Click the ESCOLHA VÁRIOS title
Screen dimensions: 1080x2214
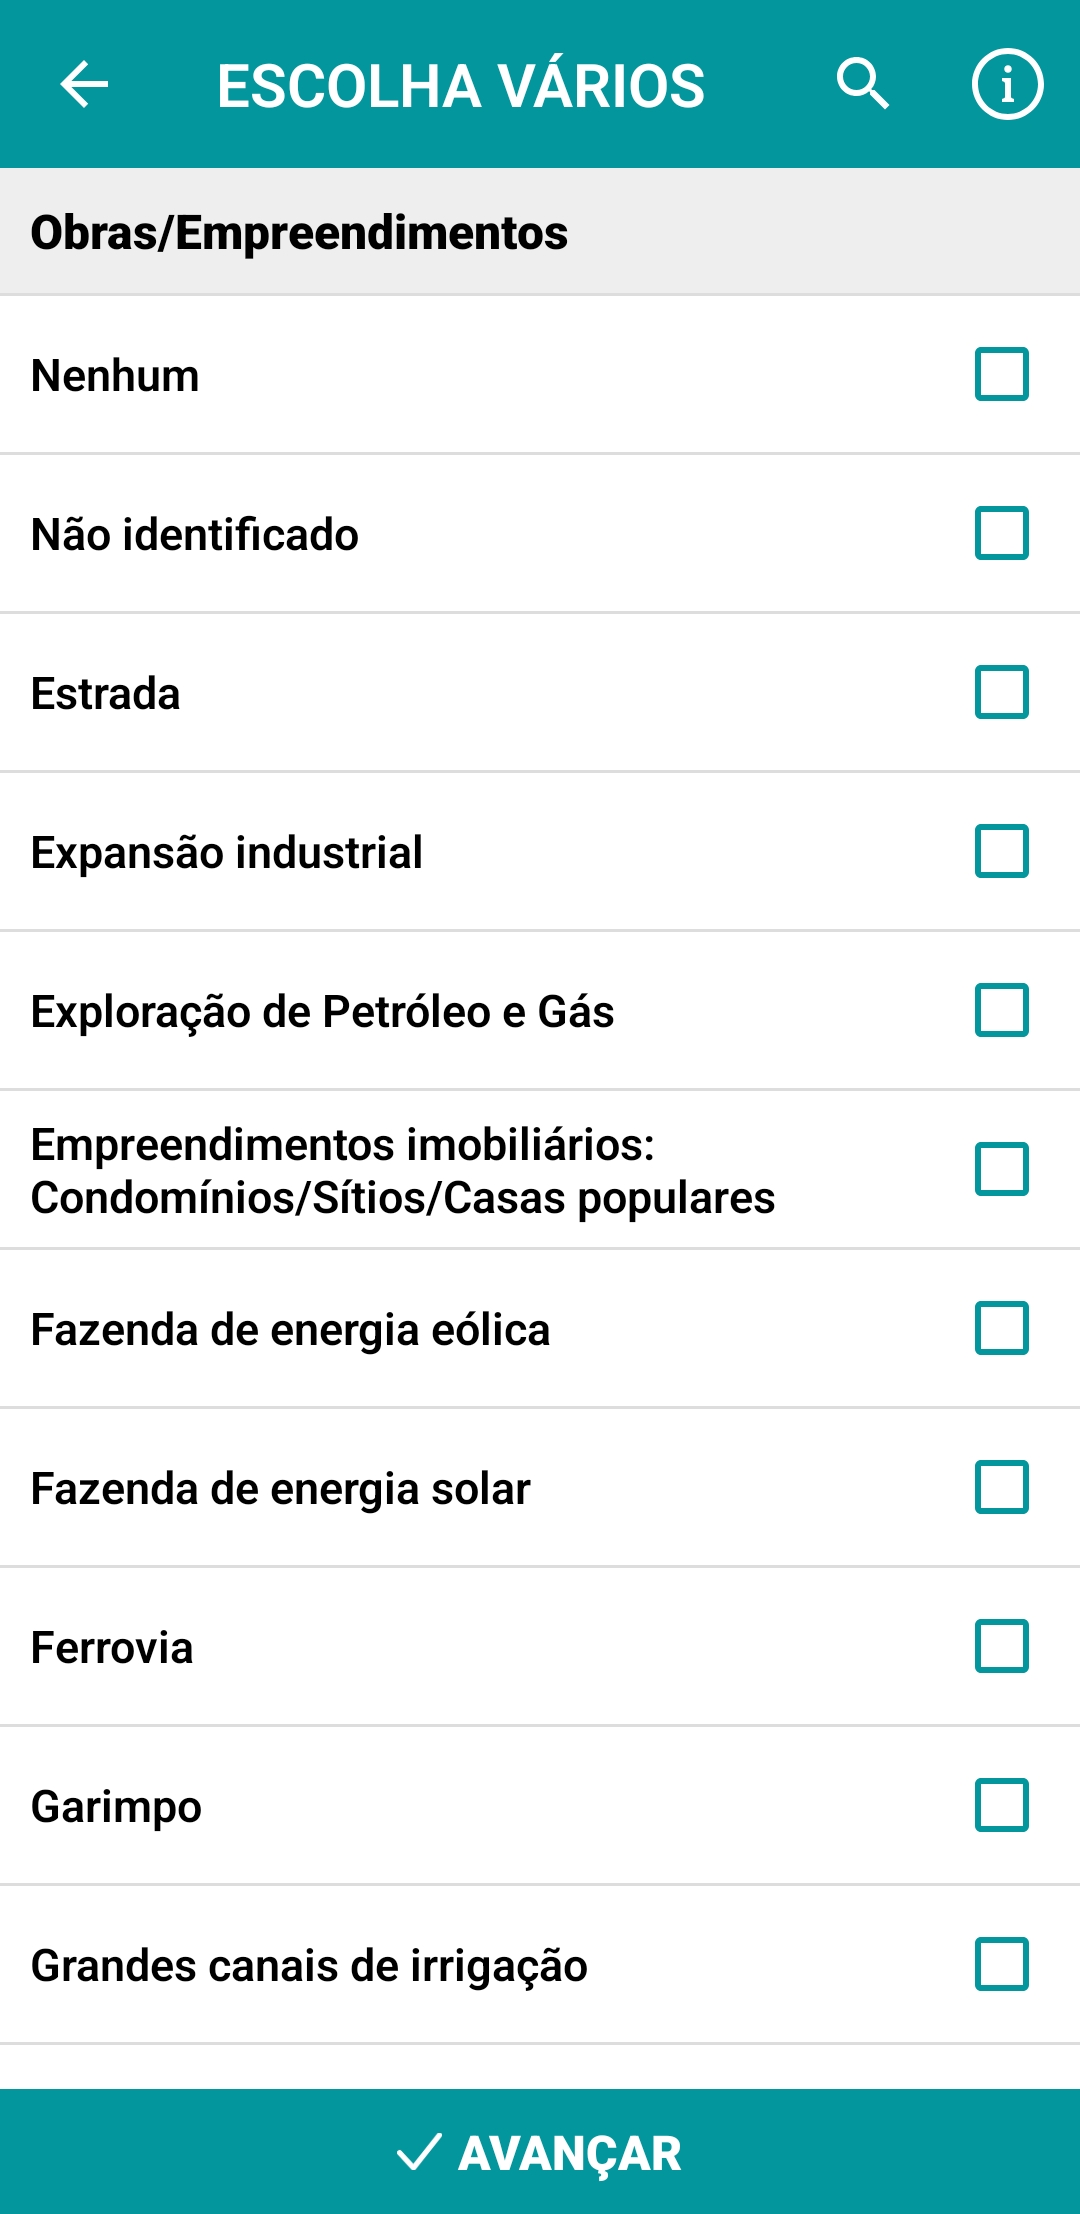461,86
